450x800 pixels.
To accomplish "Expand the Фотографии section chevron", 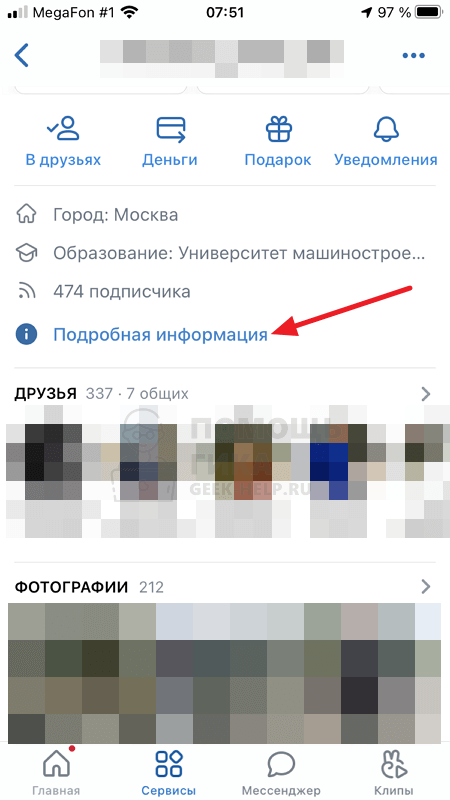I will [x=426, y=587].
